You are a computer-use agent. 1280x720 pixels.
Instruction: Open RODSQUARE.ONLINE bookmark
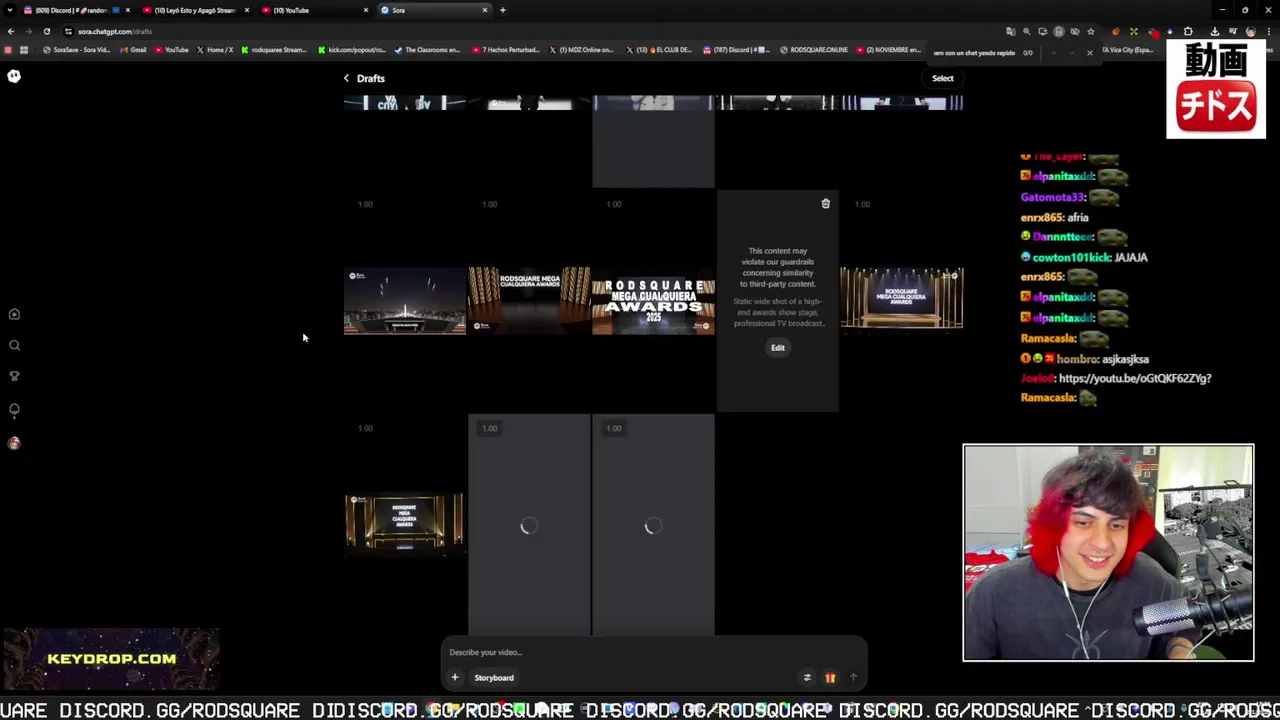(x=814, y=50)
